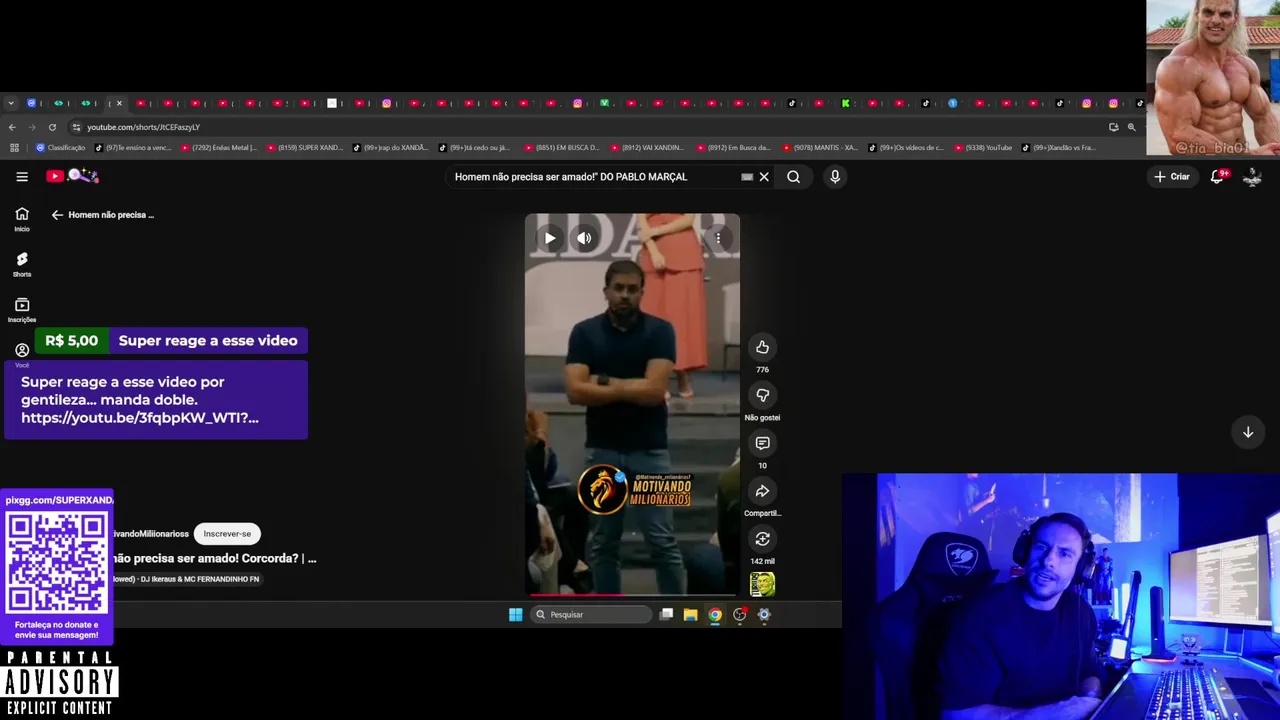The height and width of the screenshot is (720, 1280).
Task: Click the Pesquisar taskbar search box
Action: click(591, 615)
